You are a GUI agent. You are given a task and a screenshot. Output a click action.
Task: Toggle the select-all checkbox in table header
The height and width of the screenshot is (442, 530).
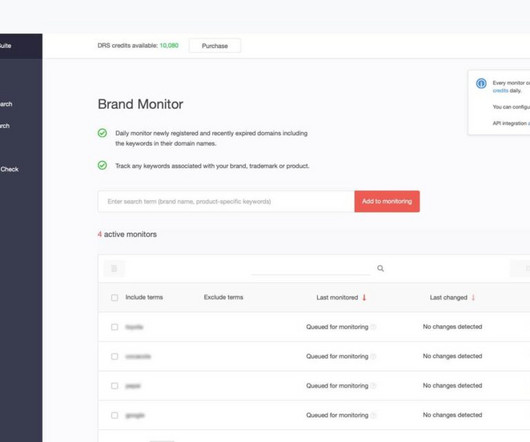(x=115, y=297)
